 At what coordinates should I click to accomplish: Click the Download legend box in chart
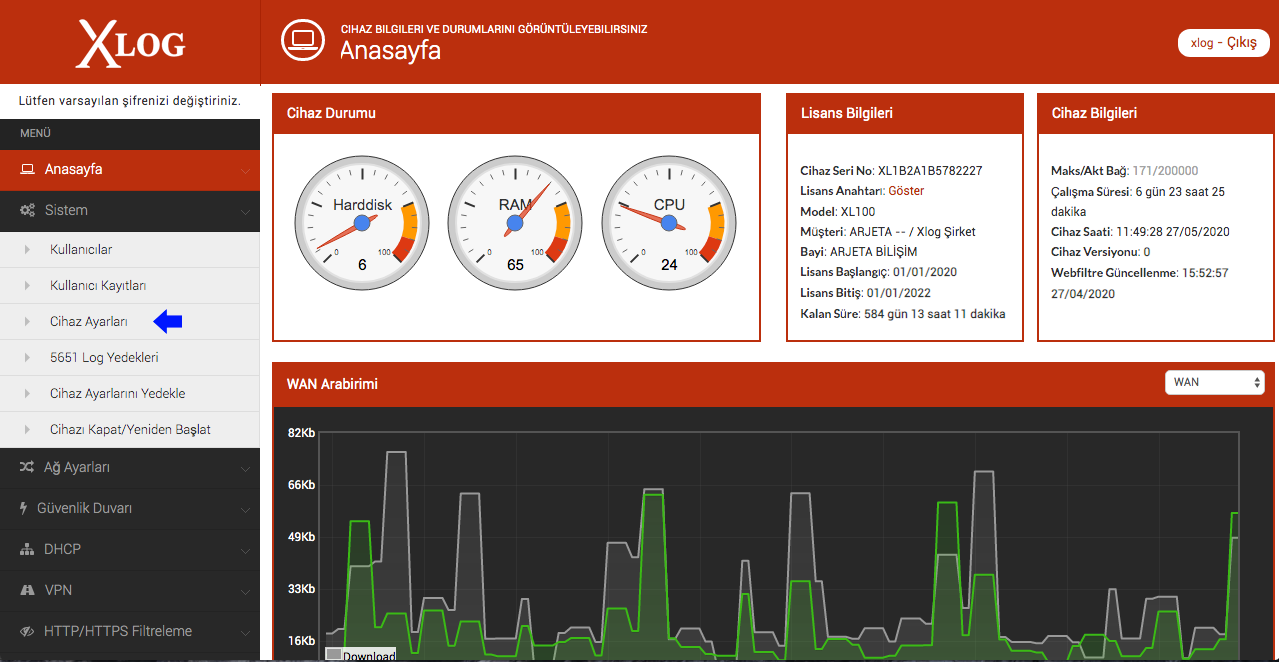pyautogui.click(x=334, y=655)
